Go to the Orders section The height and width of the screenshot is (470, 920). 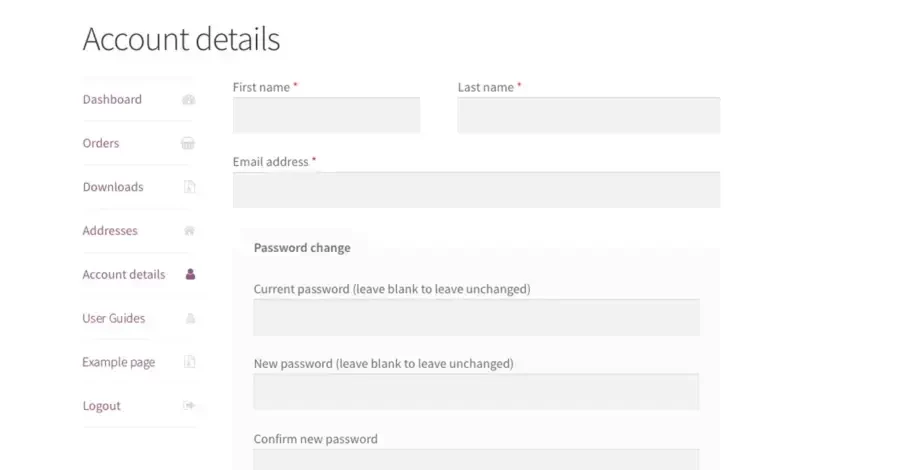point(101,143)
